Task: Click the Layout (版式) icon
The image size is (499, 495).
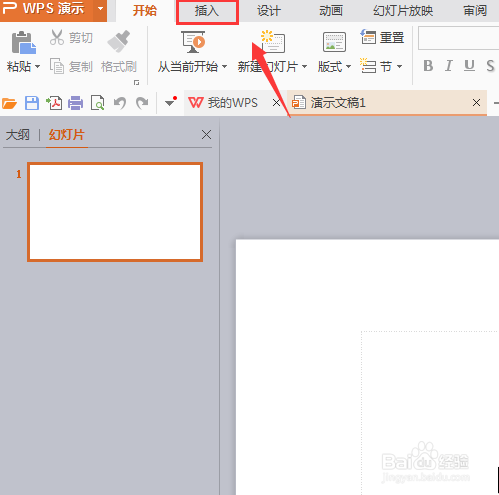Action: [x=334, y=42]
